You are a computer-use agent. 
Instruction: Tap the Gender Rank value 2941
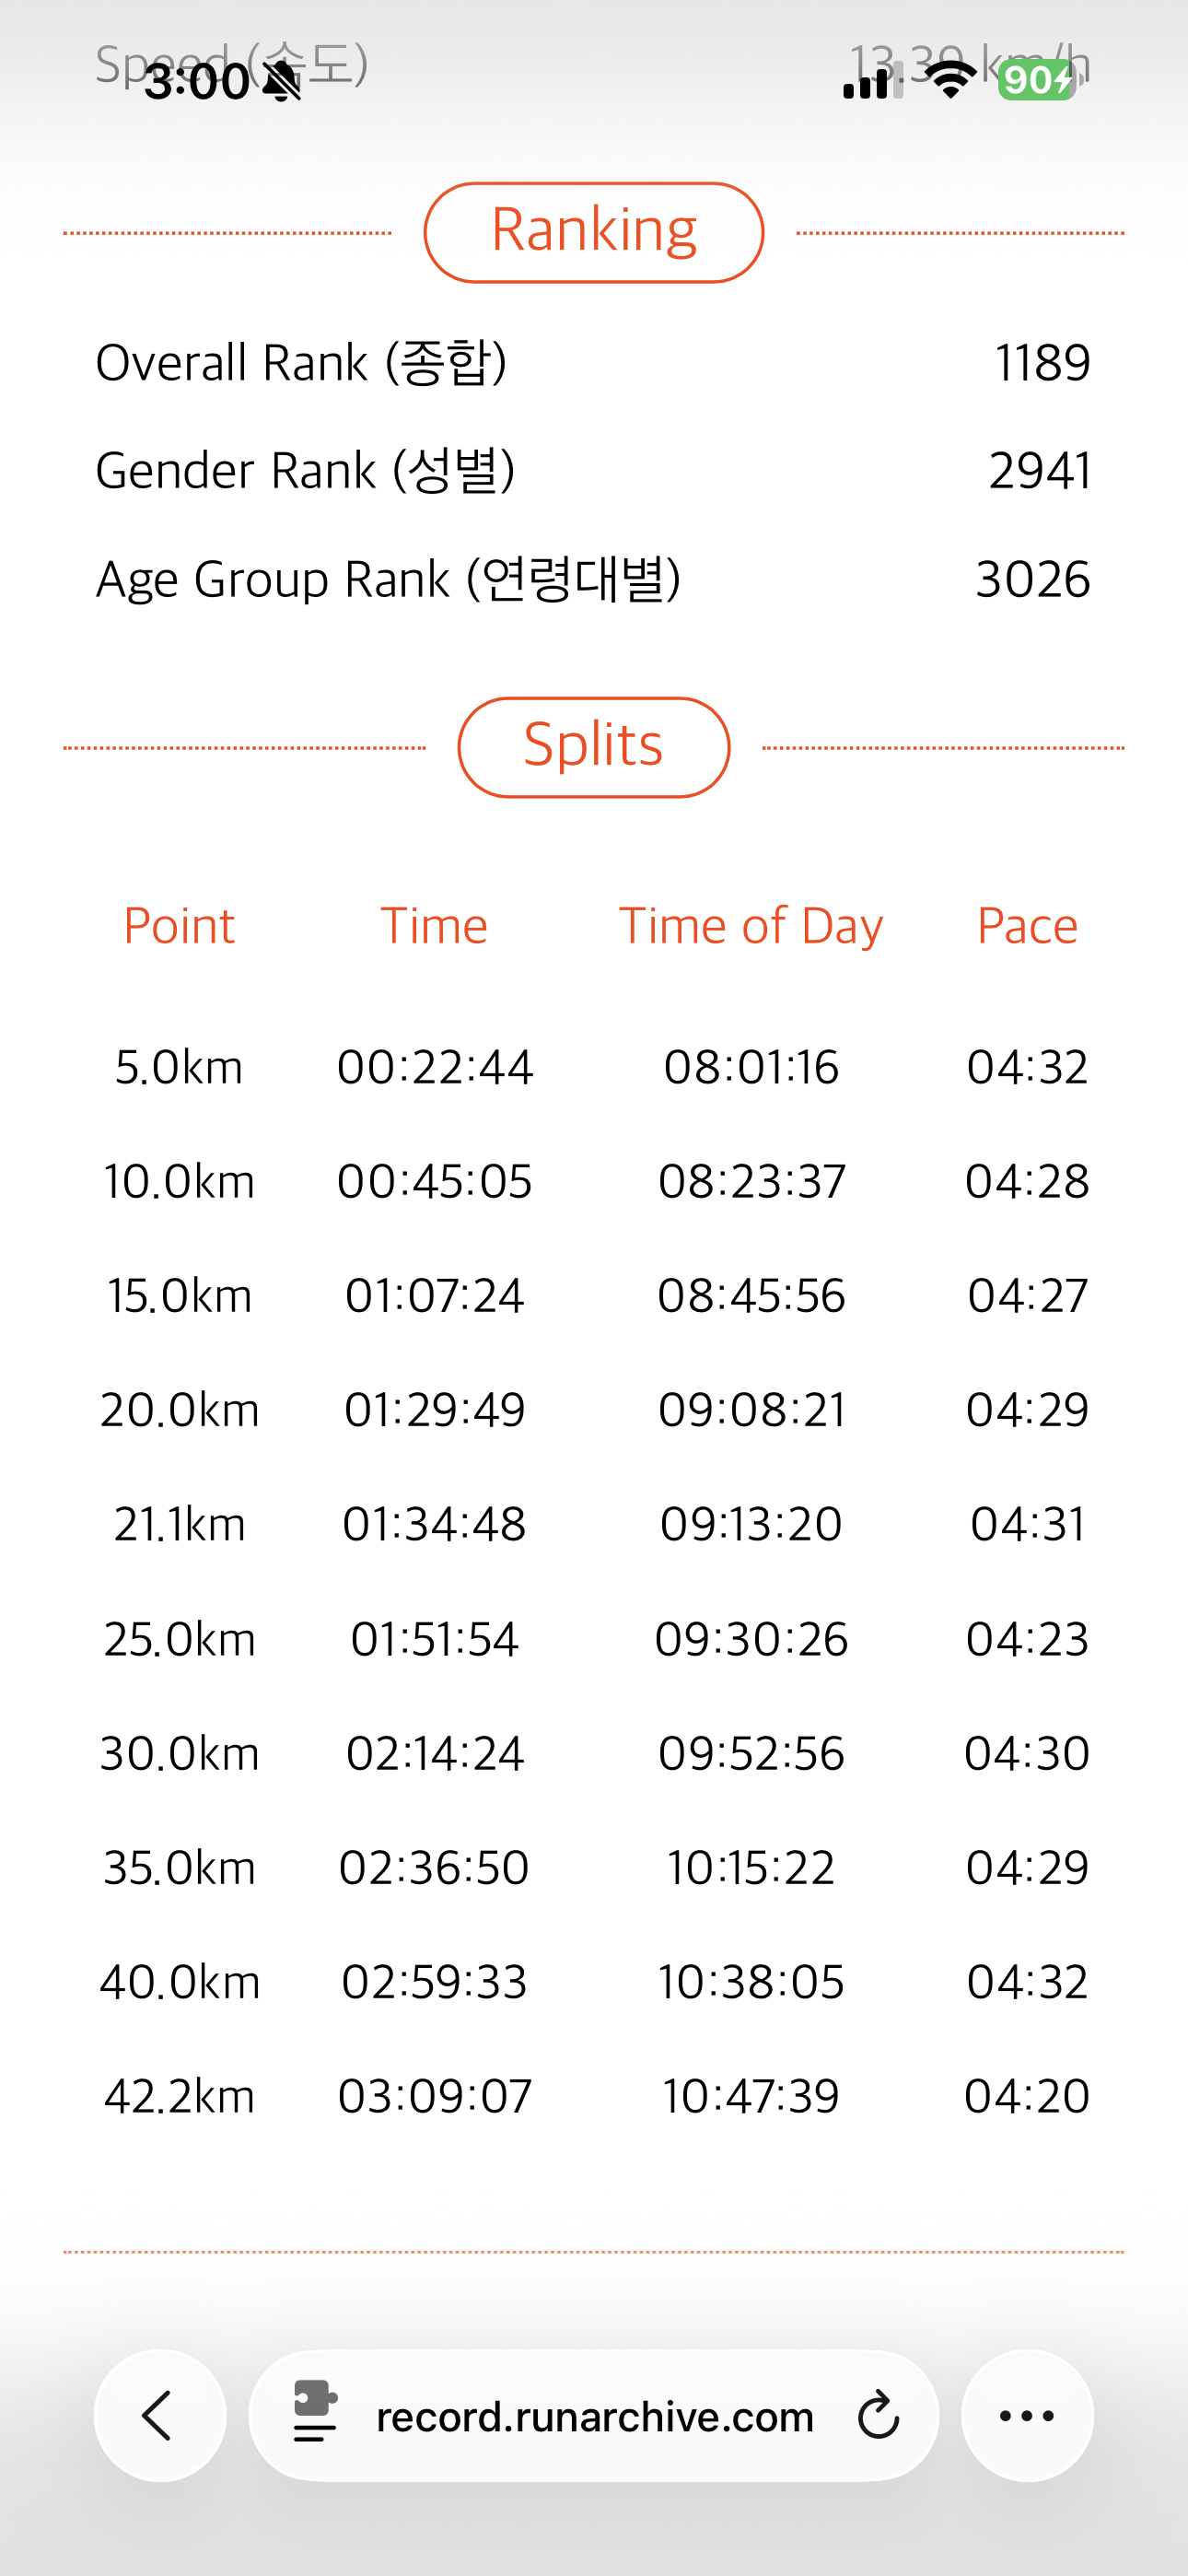1040,470
